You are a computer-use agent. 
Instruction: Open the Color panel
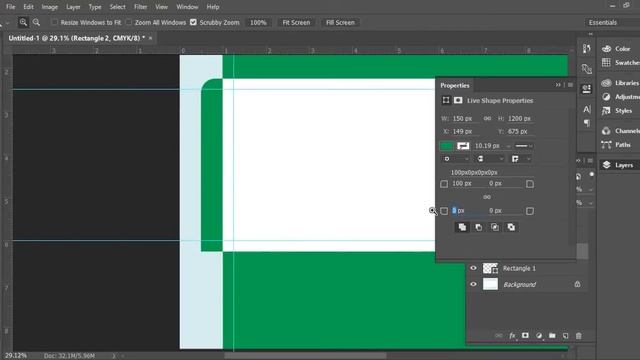pos(616,49)
